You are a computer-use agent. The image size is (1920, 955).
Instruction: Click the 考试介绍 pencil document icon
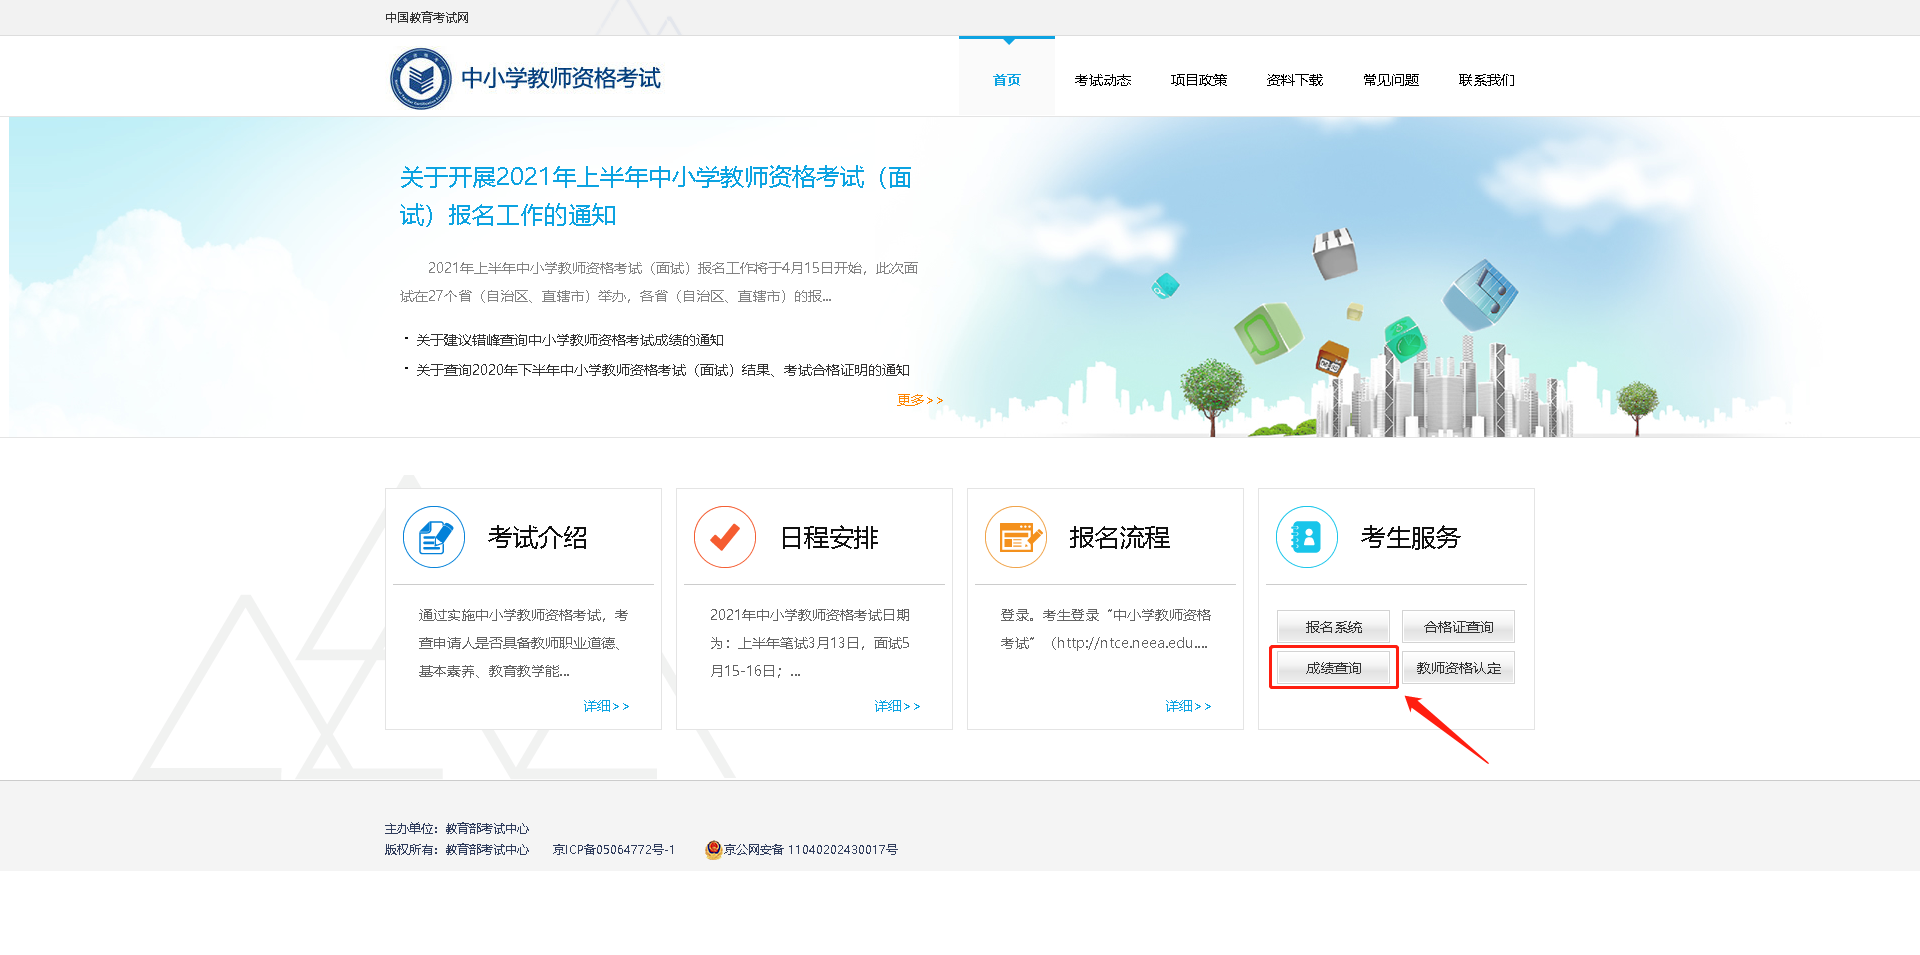point(434,537)
